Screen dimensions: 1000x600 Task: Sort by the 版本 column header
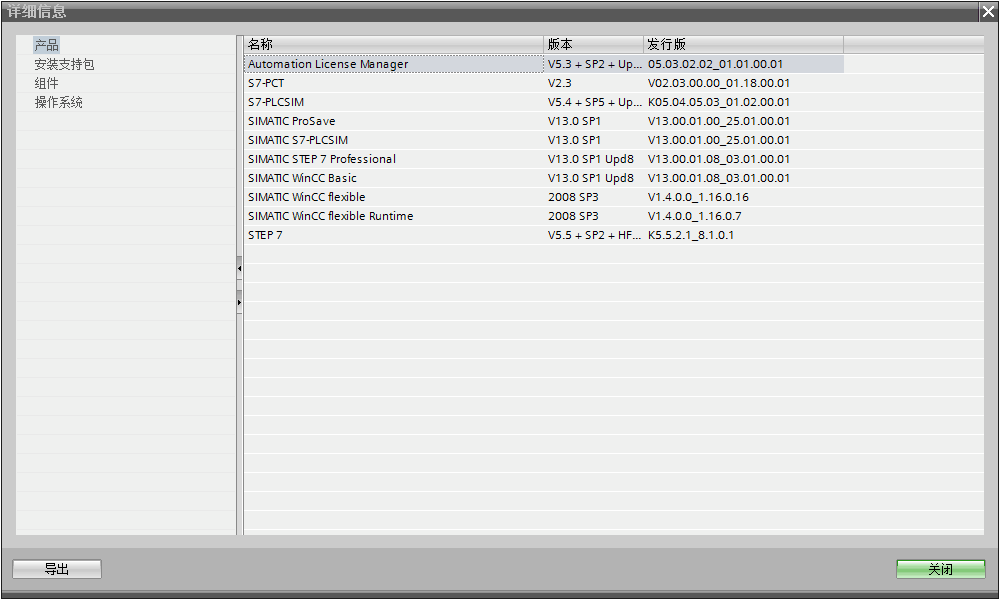[593, 44]
